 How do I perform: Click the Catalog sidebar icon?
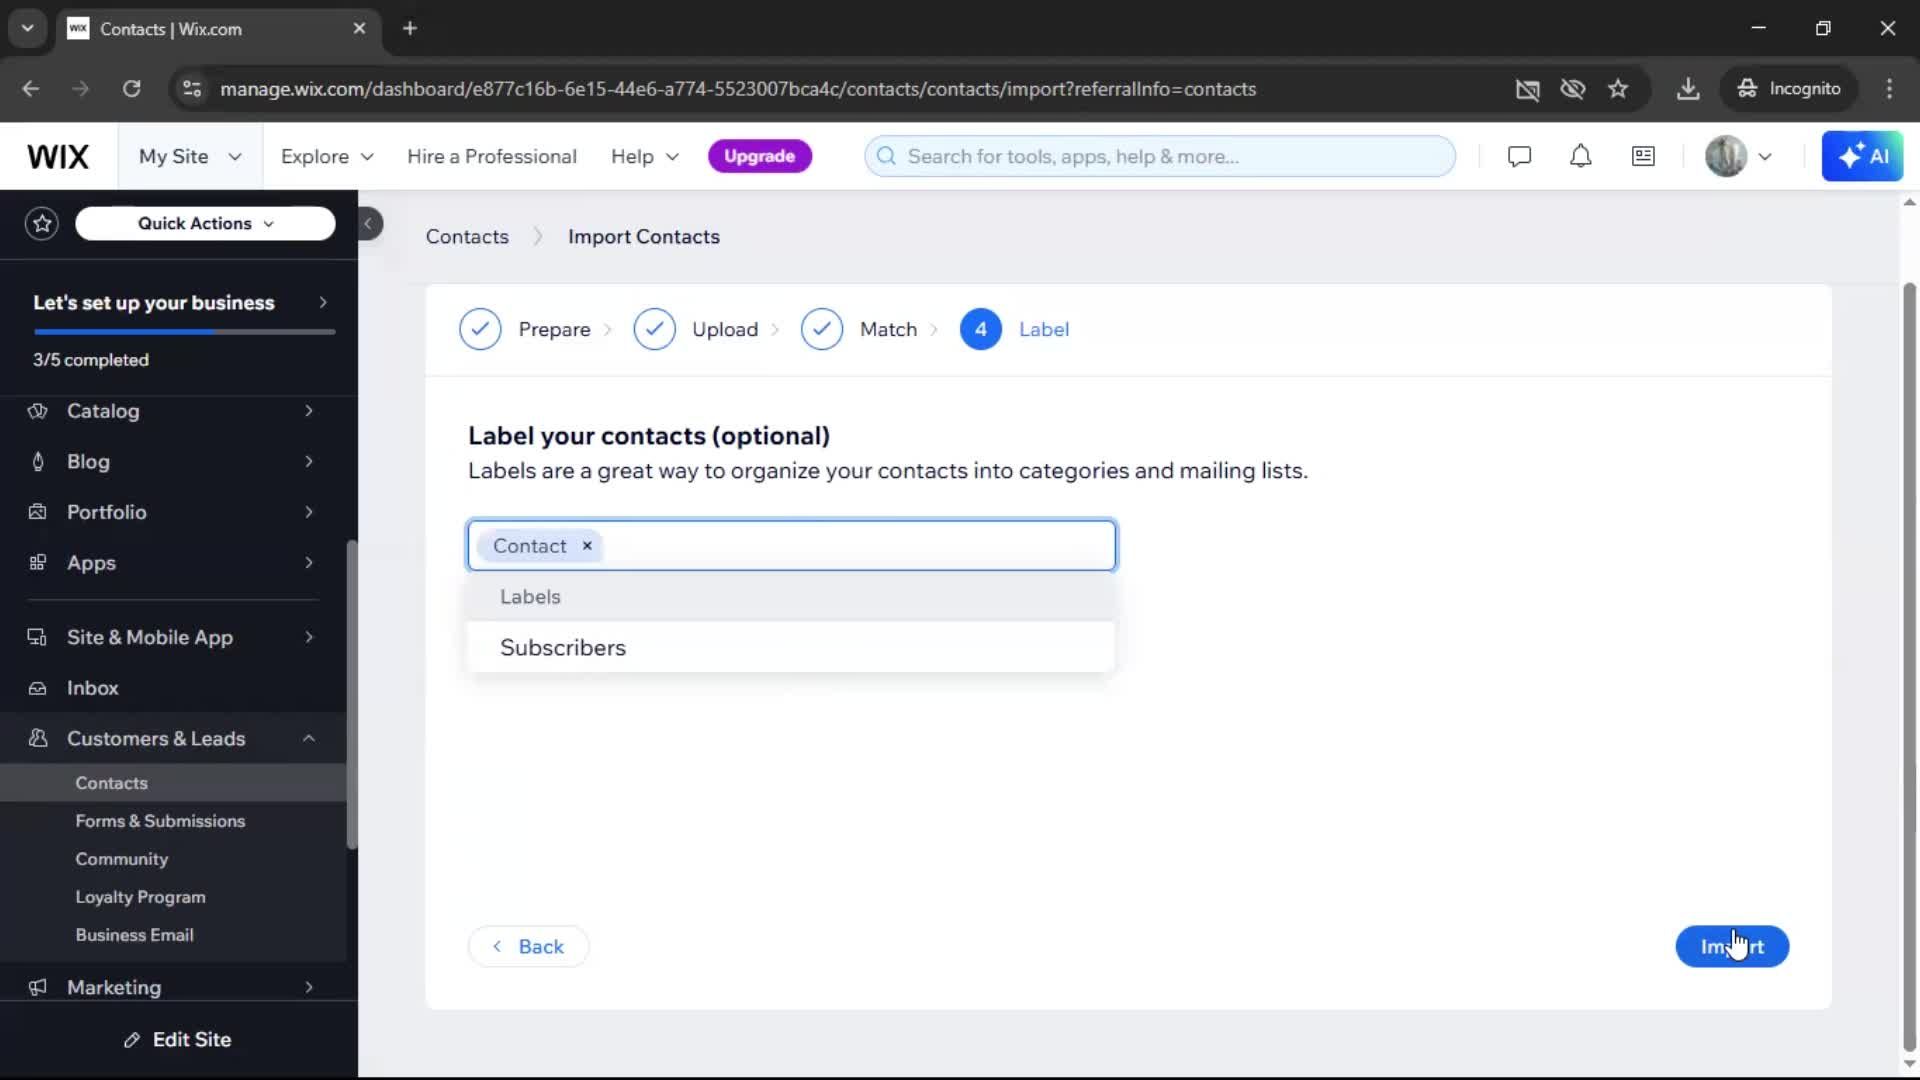pos(38,411)
